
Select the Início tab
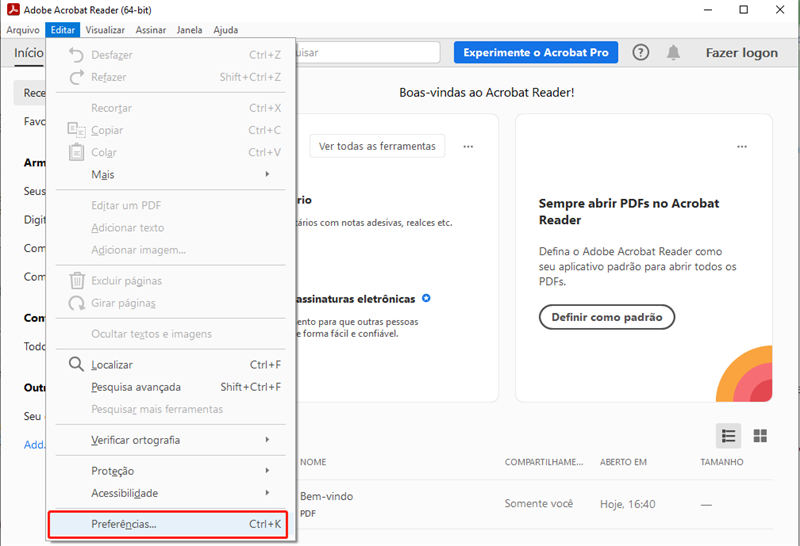(28, 53)
